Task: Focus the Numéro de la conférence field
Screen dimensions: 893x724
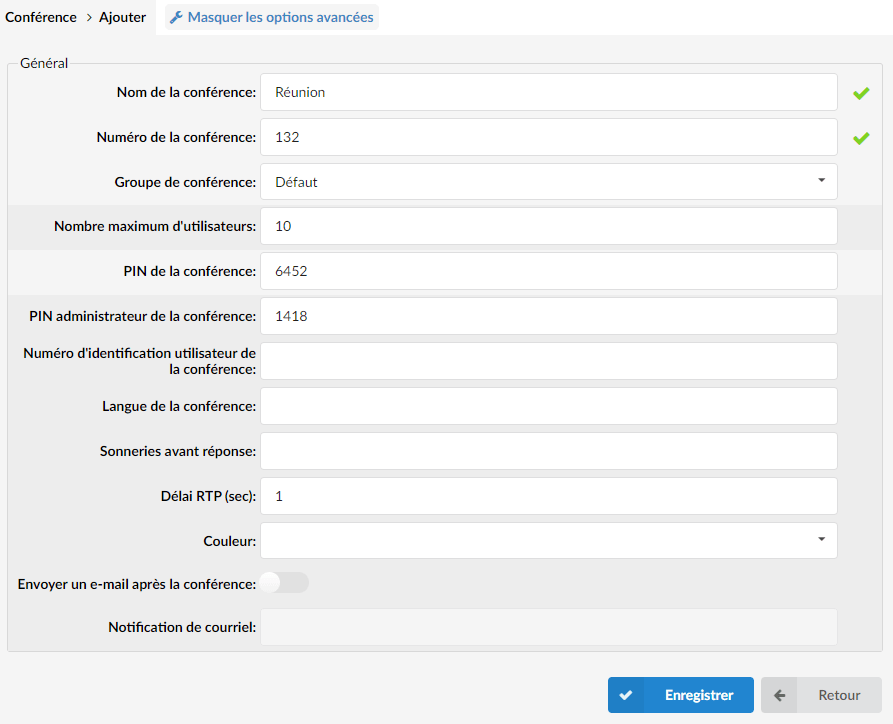Action: click(548, 137)
